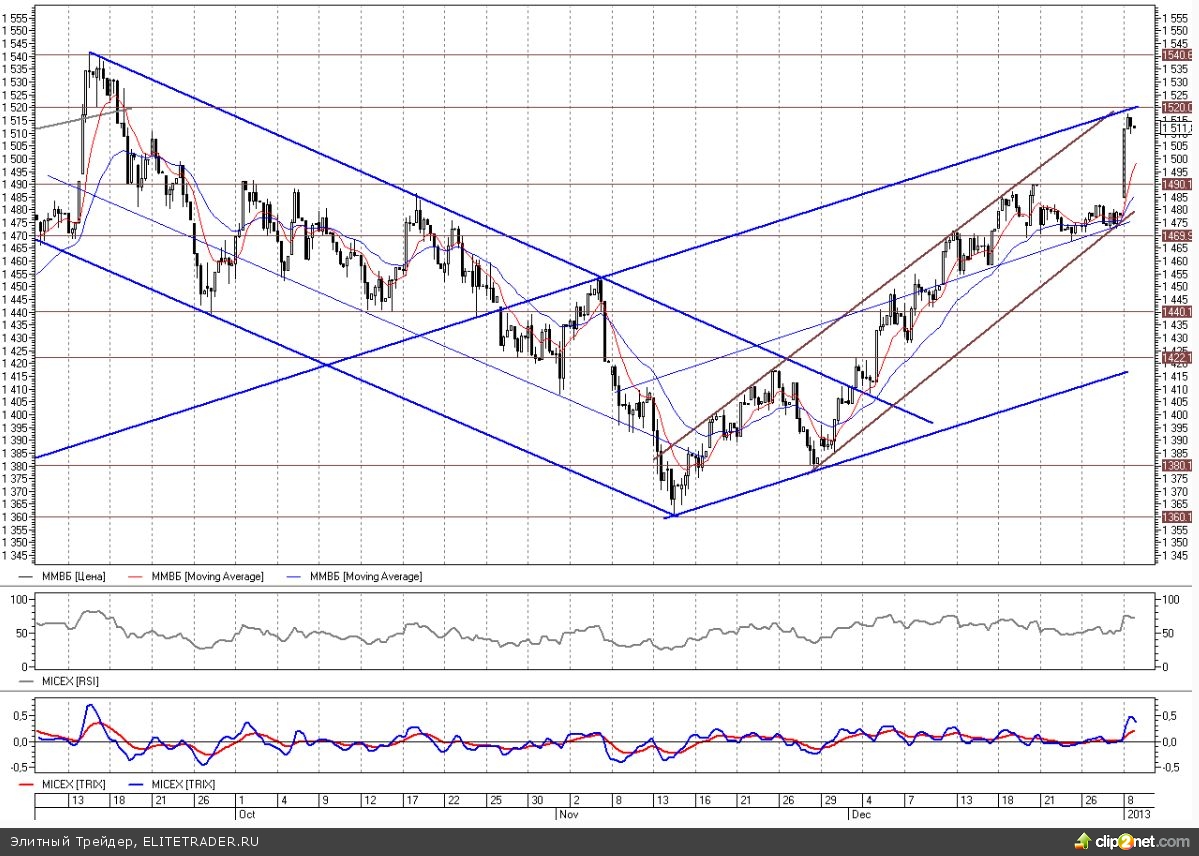Click the Dec month marker on timeline

860,814
